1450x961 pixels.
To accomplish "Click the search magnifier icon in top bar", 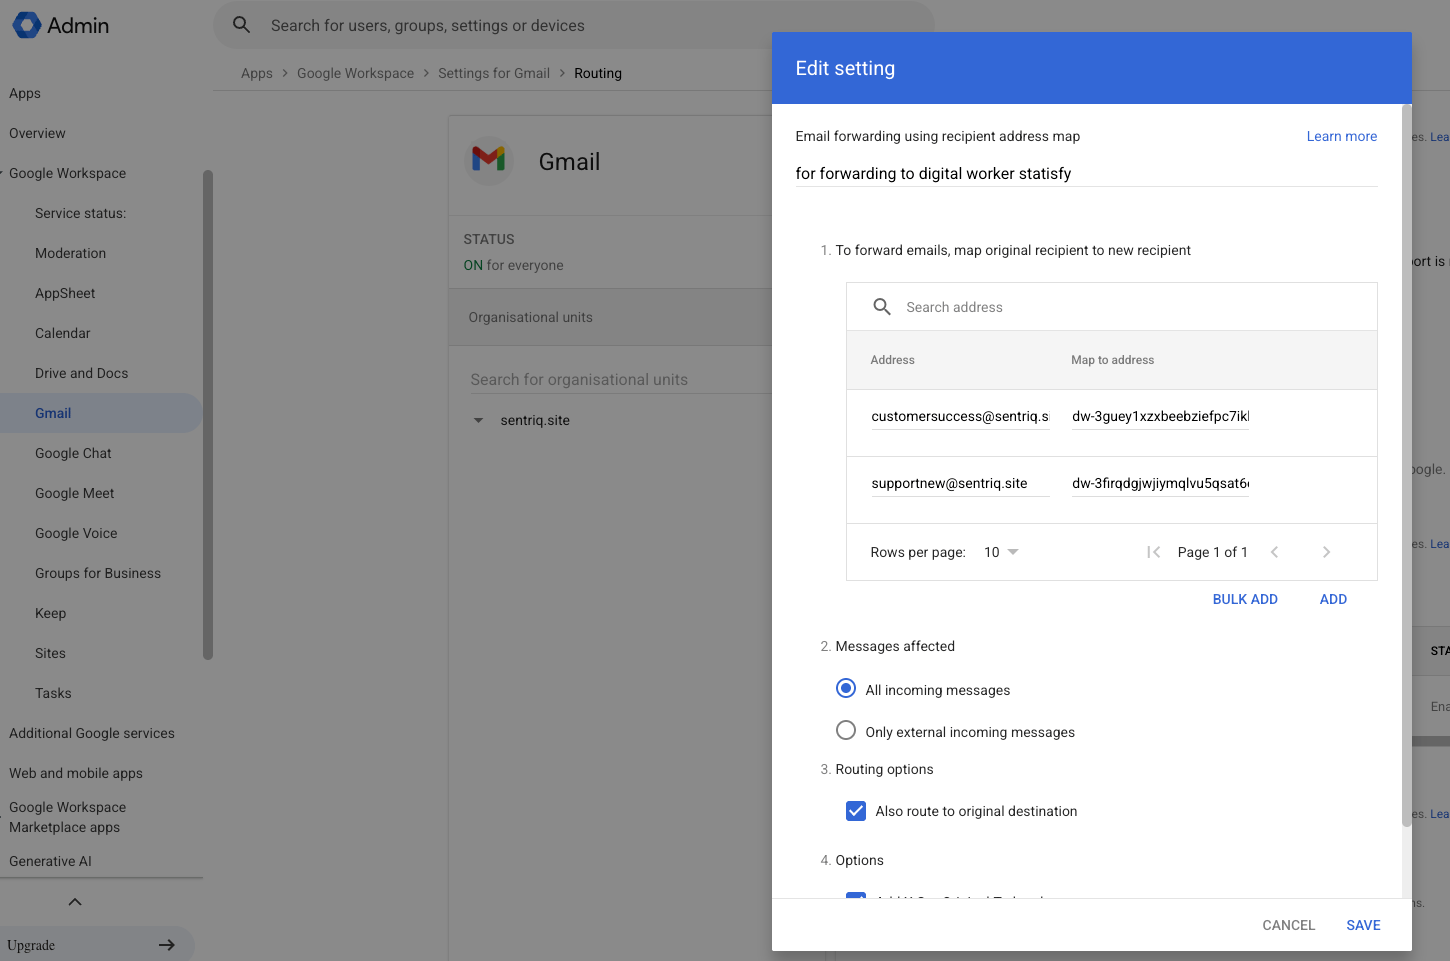I will tap(242, 25).
